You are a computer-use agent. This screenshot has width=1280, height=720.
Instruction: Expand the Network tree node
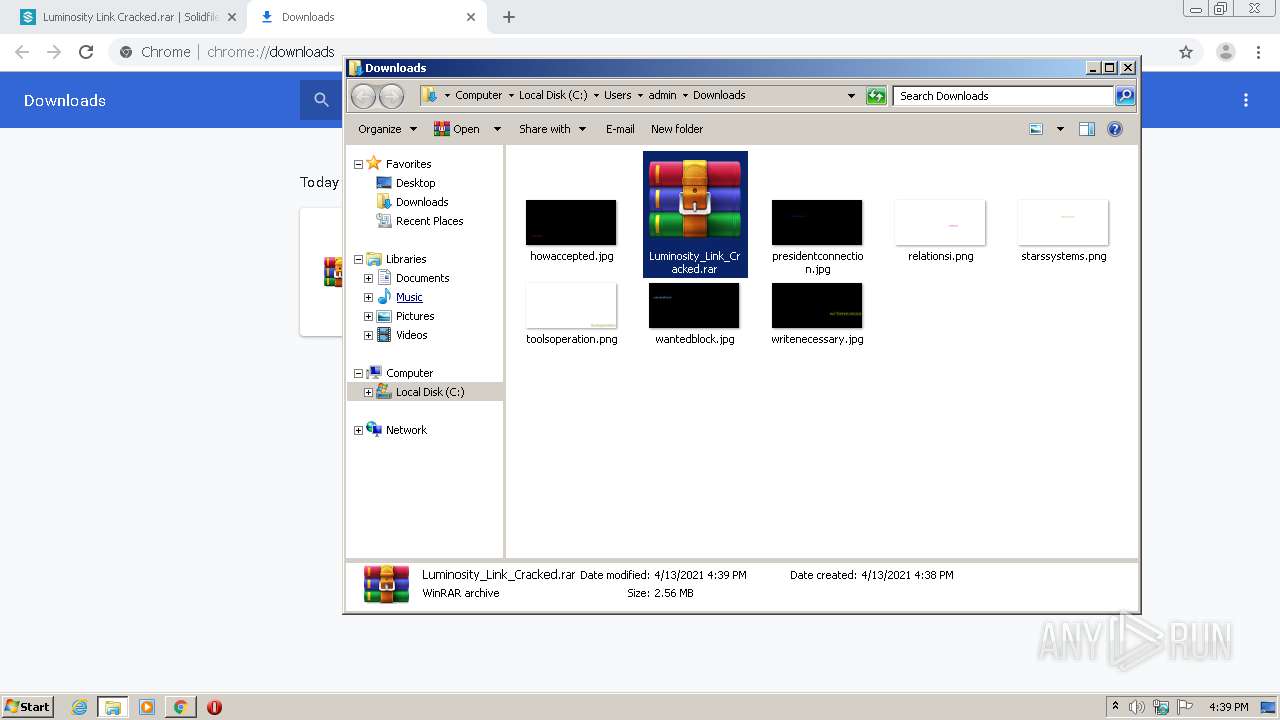(x=358, y=430)
